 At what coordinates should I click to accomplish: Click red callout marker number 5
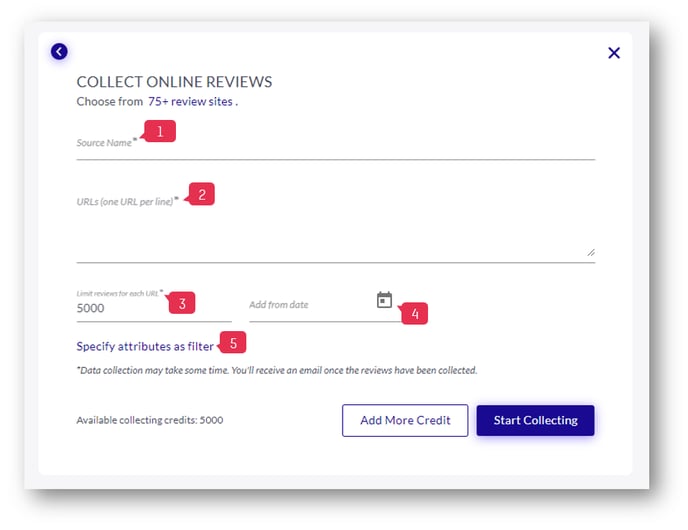tap(233, 342)
